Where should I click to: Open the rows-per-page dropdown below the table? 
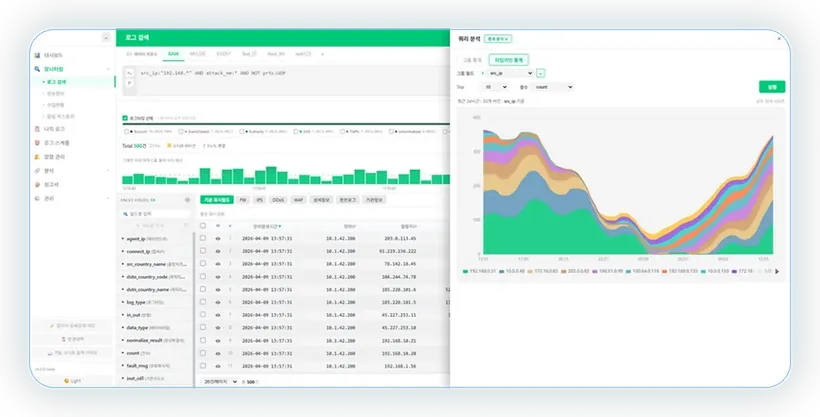219,382
